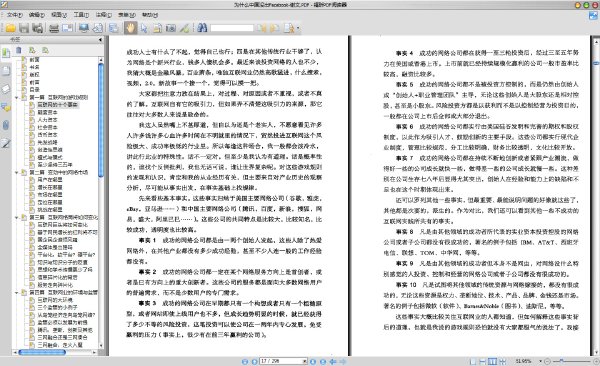Open the 社会资本 bookmark
The height and width of the screenshot is (366, 600).
[47, 127]
